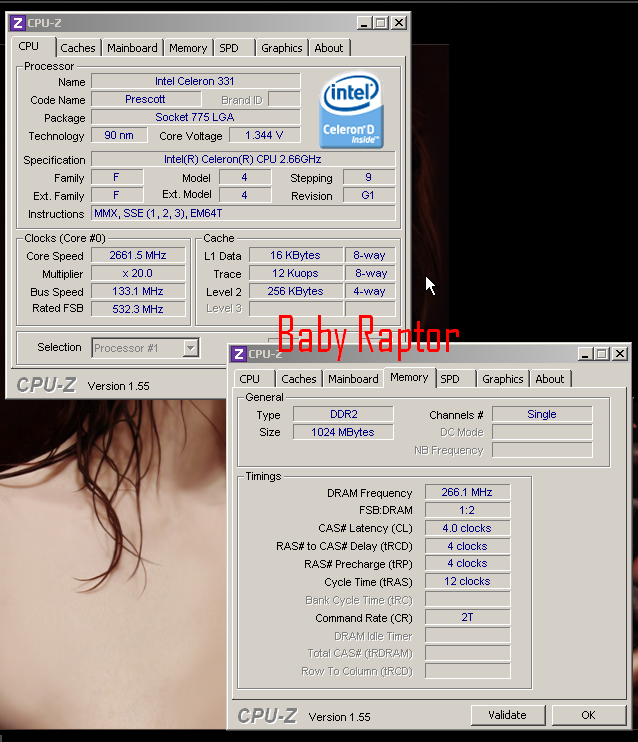Click the CAS# Latency value 4.0 clocks
Viewport: 638px width, 742px height.
[x=468, y=528]
